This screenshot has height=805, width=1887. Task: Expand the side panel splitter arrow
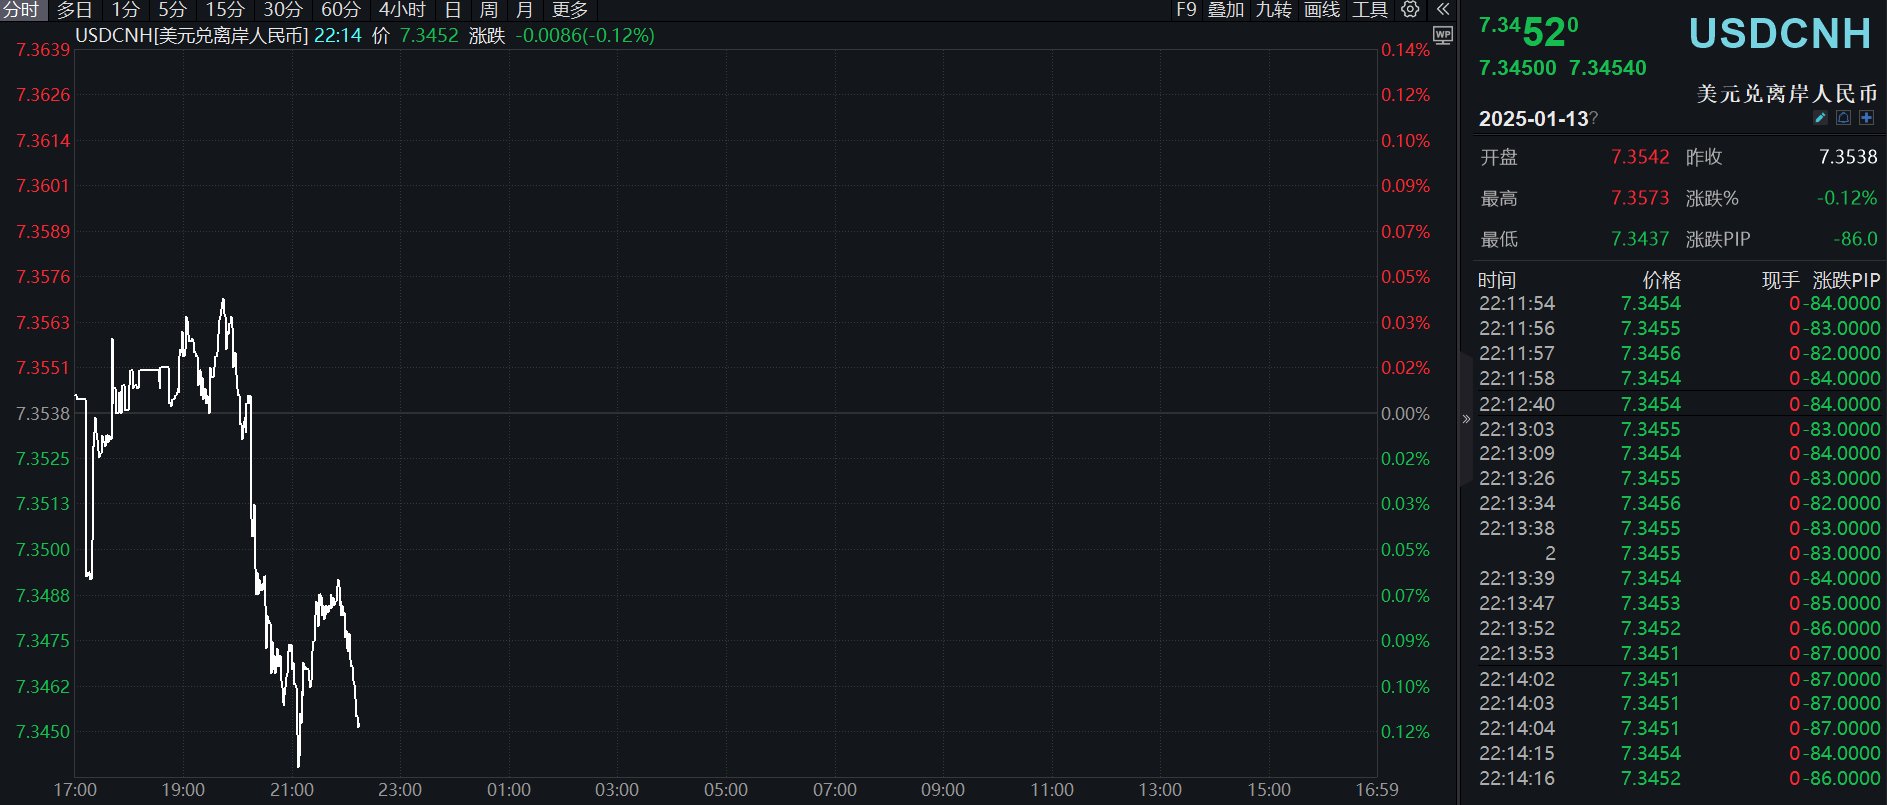click(1466, 419)
